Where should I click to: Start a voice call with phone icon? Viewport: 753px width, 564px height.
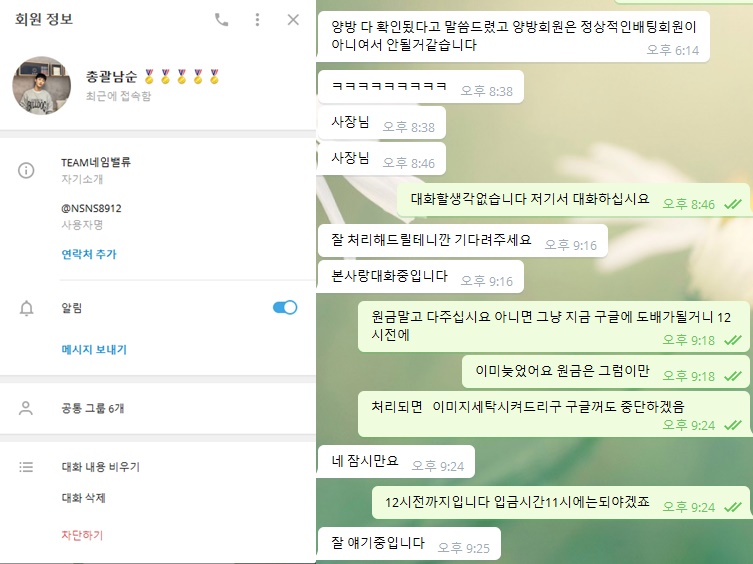(x=221, y=20)
